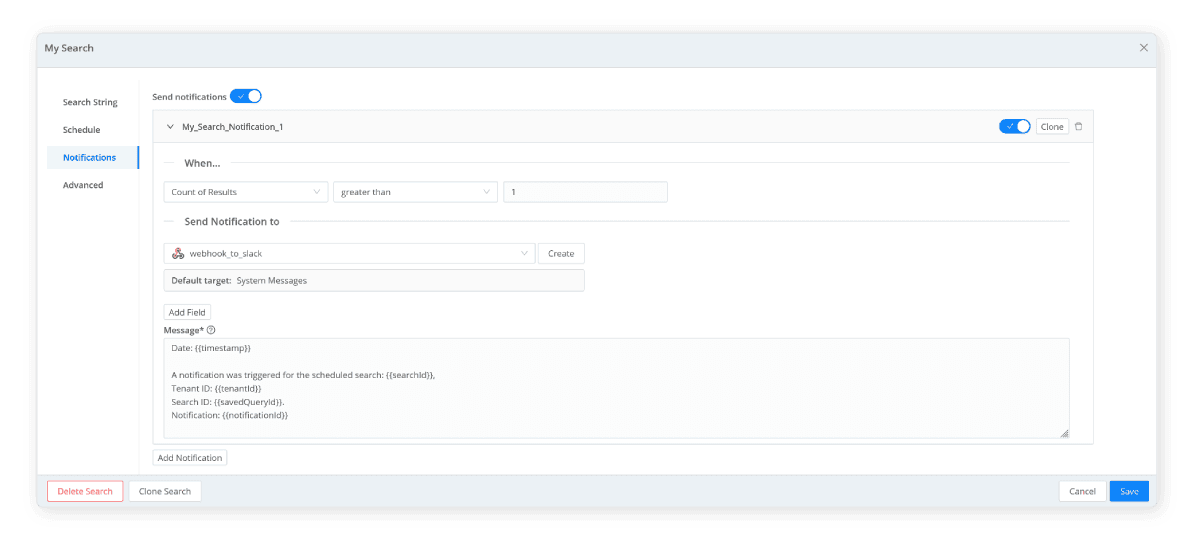The height and width of the screenshot is (550, 1200).
Task: Open the Schedule tab
Action: point(81,130)
